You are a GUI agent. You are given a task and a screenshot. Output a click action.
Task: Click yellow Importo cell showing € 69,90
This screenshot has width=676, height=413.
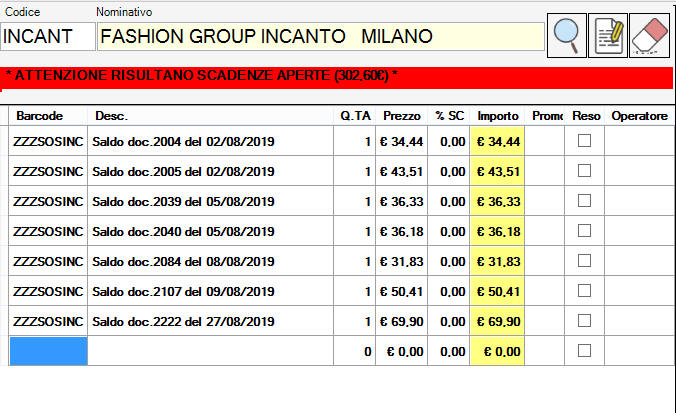[x=497, y=321]
